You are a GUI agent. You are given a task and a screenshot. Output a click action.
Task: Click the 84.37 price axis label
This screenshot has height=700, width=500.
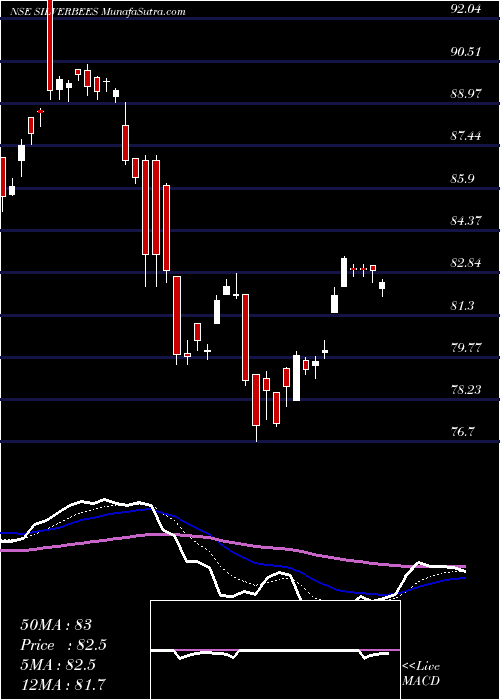click(x=466, y=221)
